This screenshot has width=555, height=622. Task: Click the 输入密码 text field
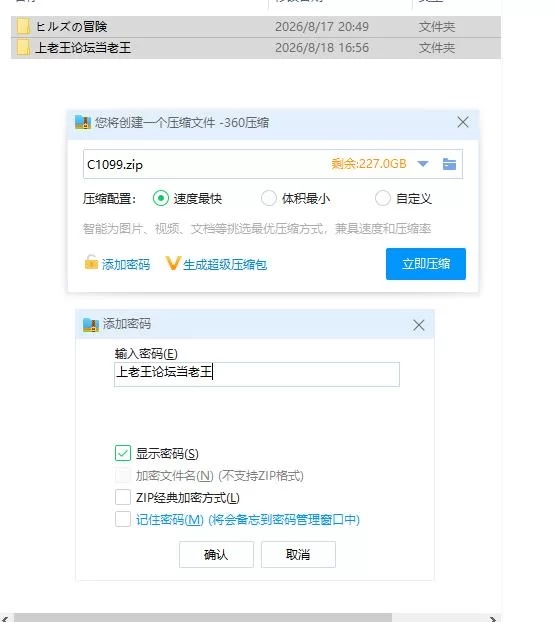click(257, 374)
